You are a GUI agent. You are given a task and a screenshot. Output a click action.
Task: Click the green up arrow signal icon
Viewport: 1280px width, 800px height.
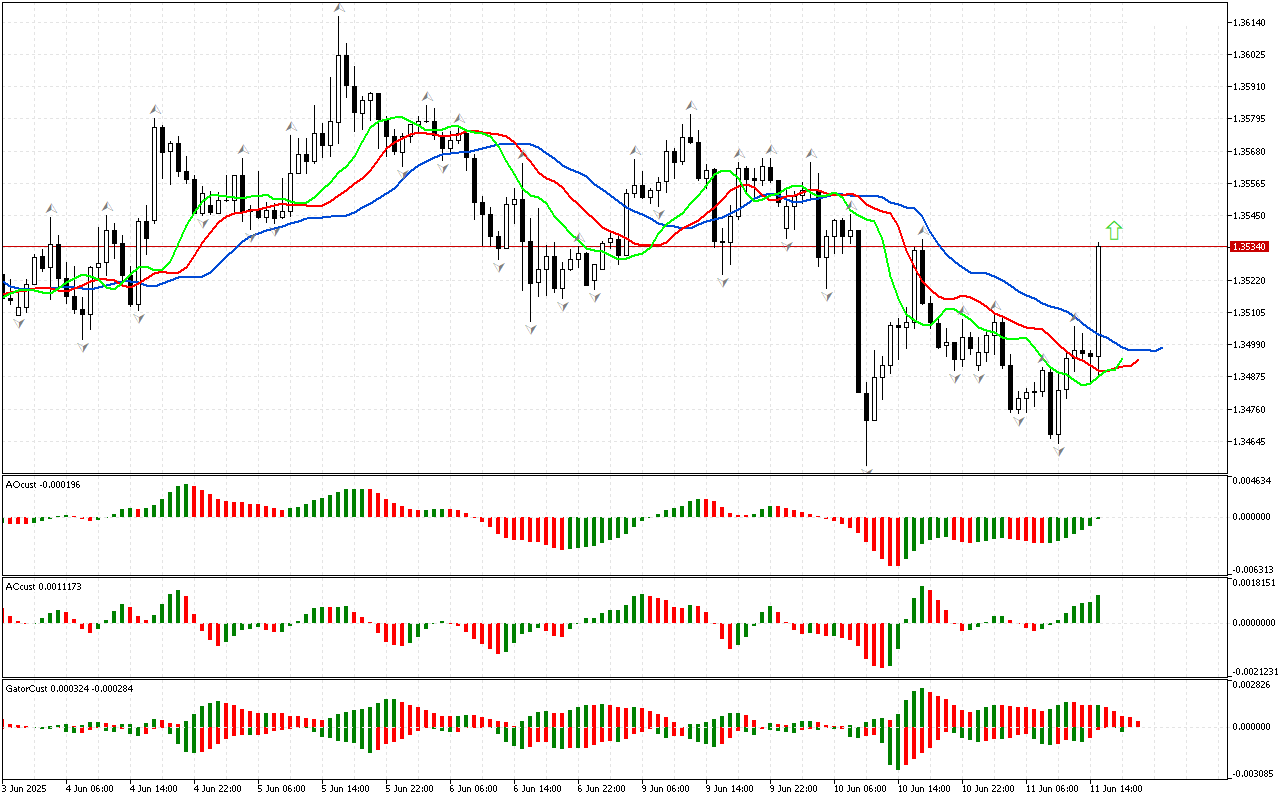point(1114,230)
